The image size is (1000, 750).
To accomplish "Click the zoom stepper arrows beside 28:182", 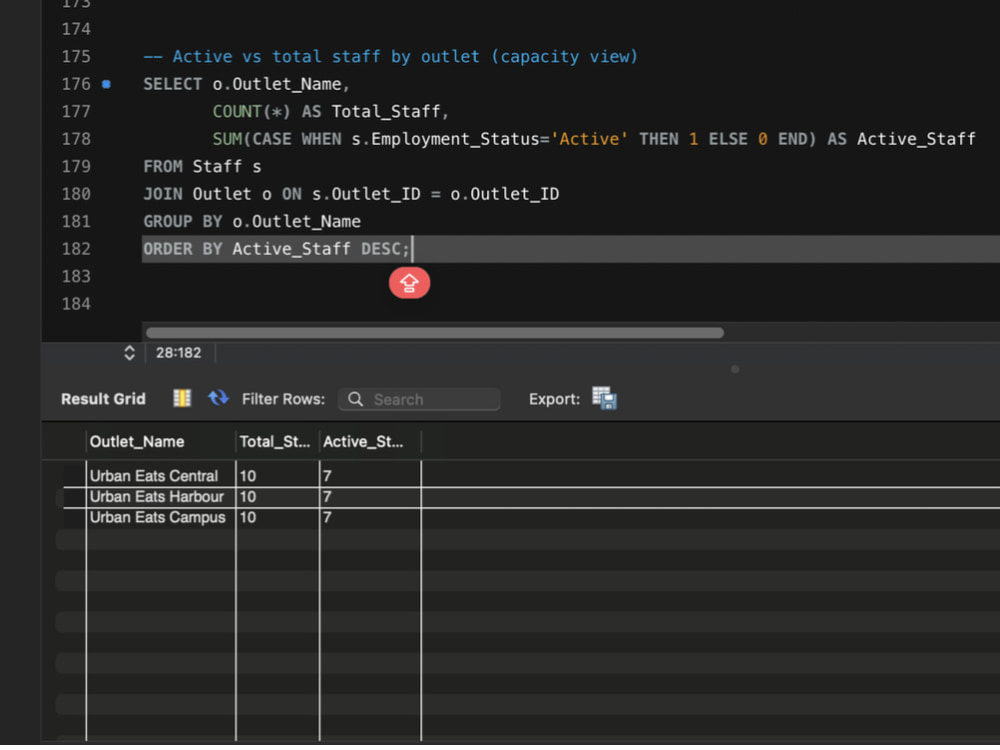I will [x=129, y=353].
